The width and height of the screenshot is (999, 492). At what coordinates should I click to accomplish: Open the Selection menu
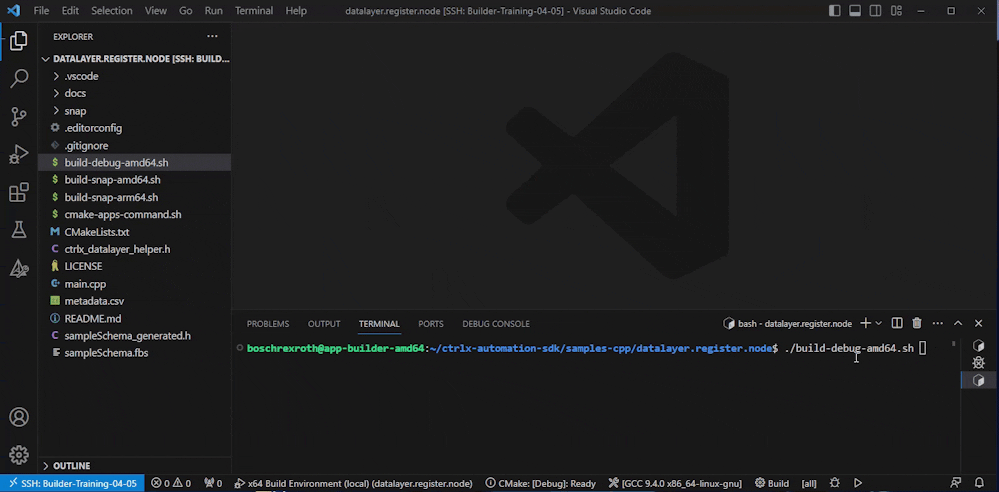point(111,11)
